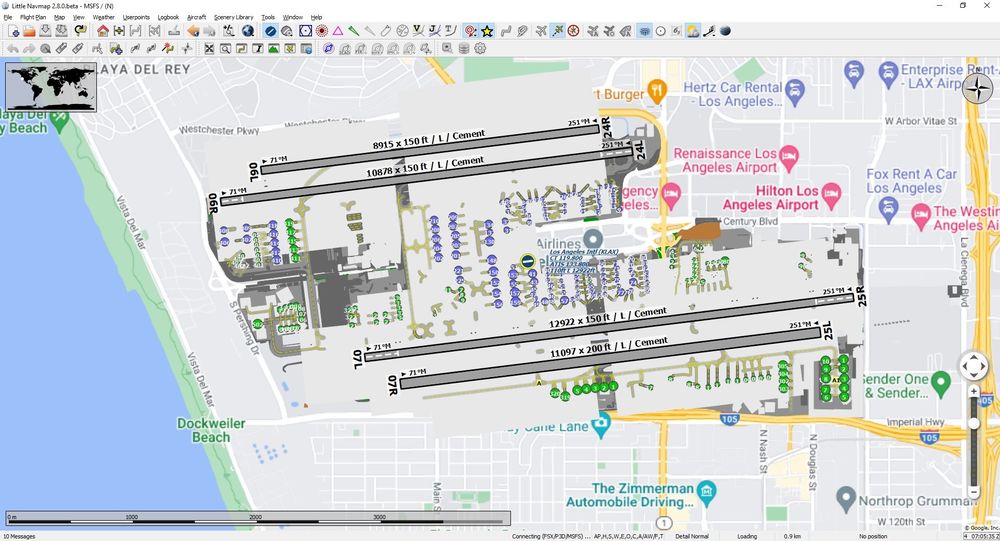The width and height of the screenshot is (1000, 541).
Task: Click the map navigation pan control
Action: coord(974,366)
